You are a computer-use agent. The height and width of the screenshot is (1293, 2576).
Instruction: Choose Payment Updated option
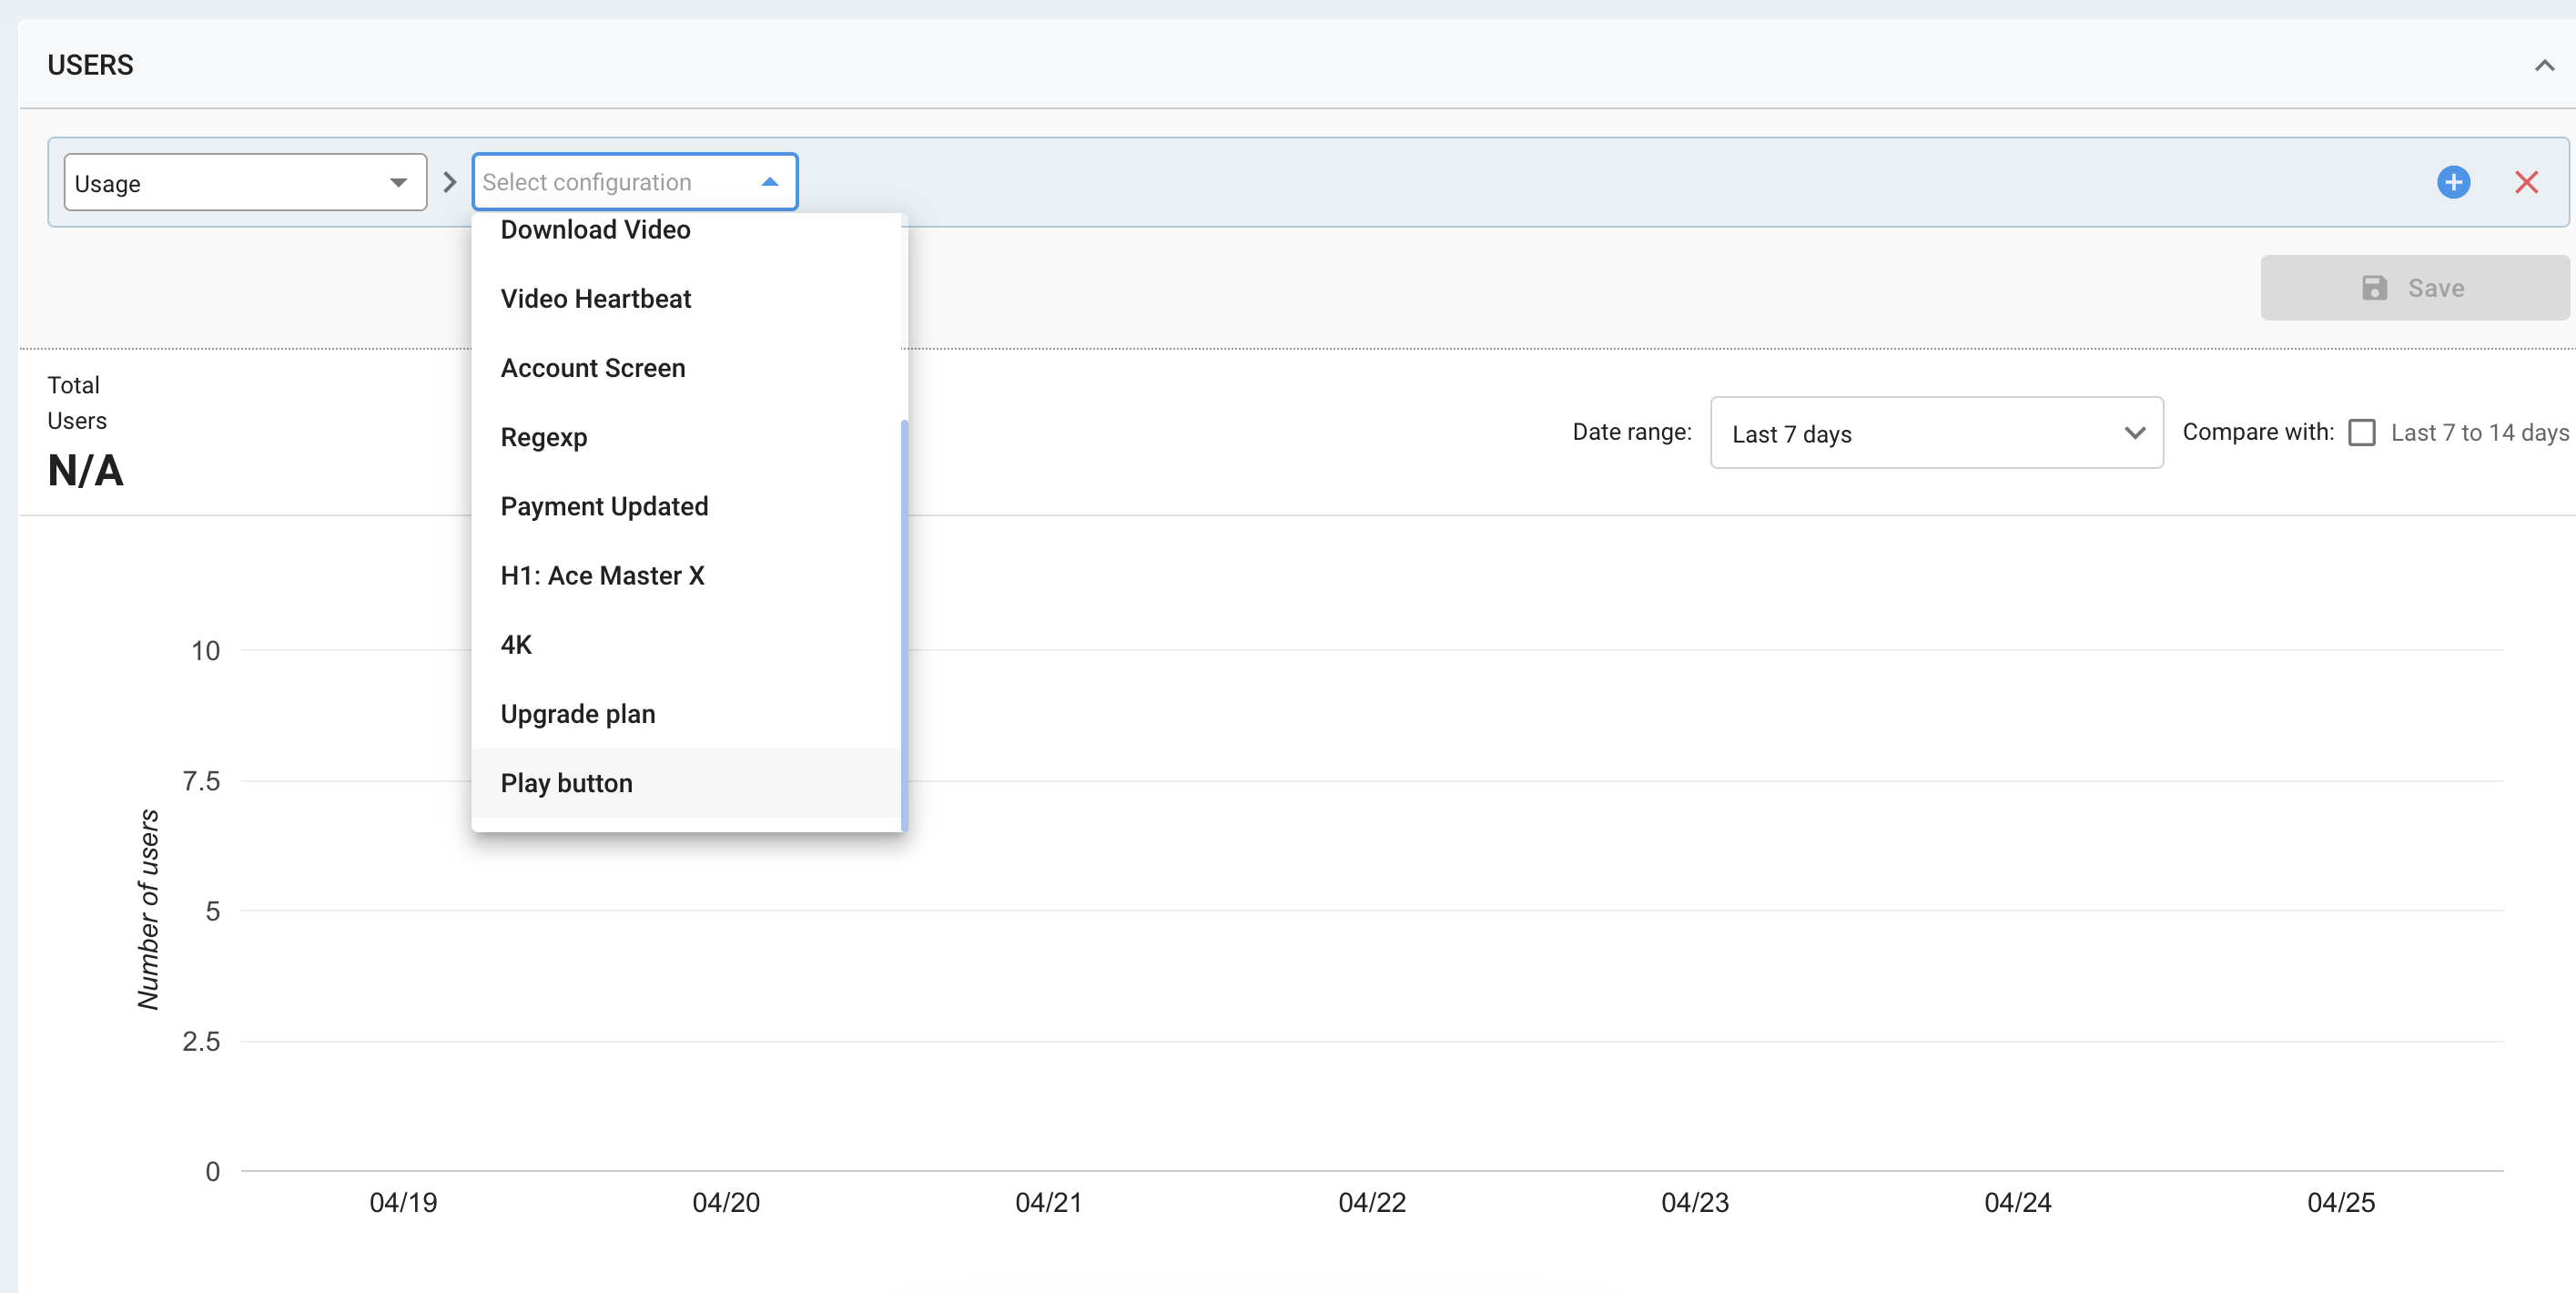click(687, 506)
